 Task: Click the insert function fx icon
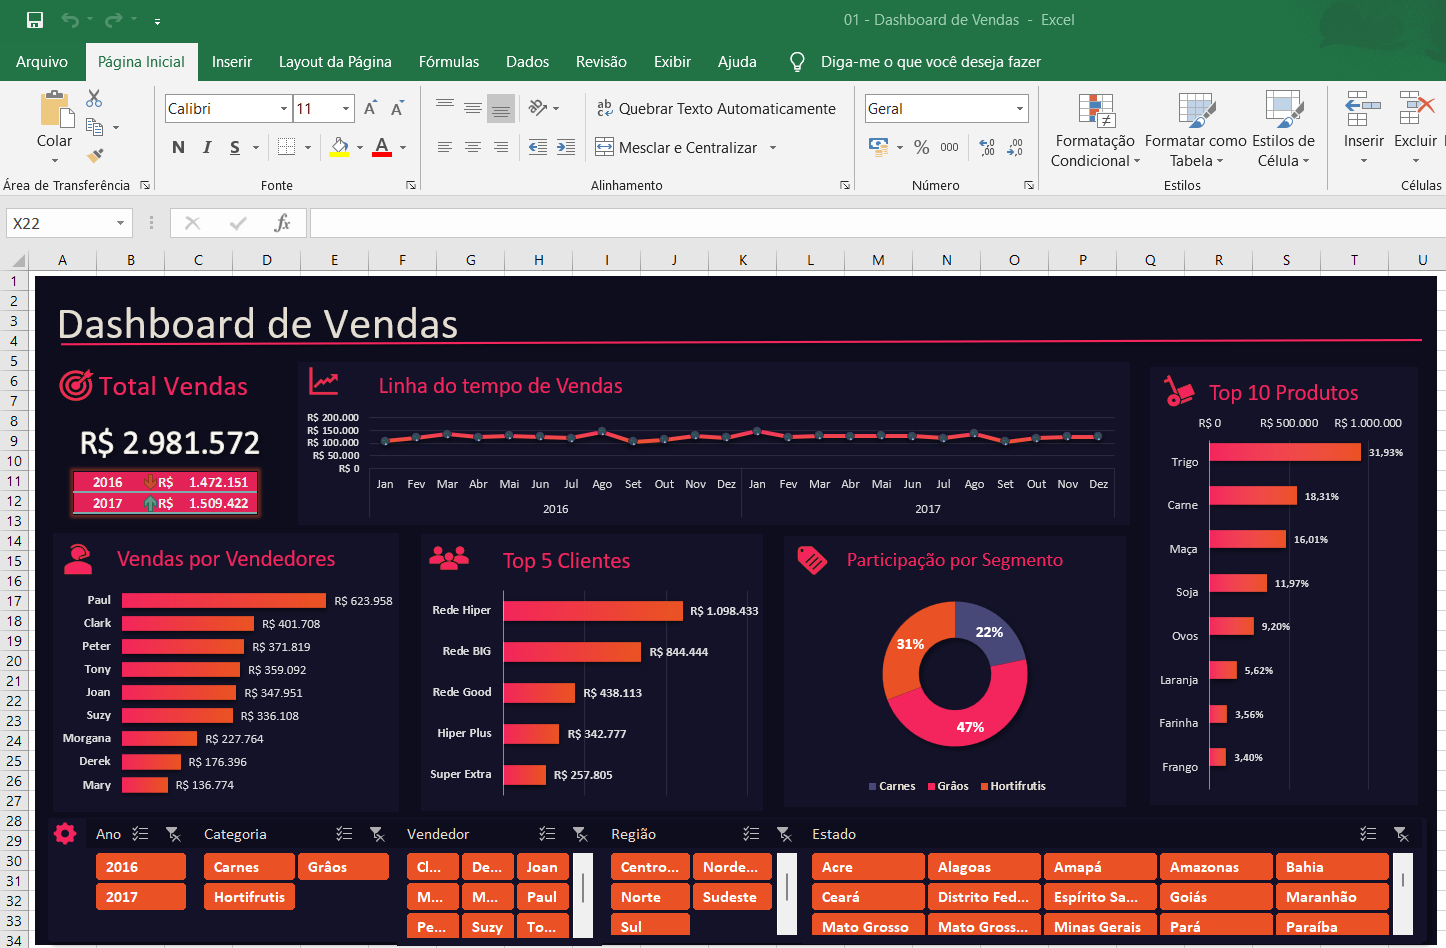[x=283, y=223]
